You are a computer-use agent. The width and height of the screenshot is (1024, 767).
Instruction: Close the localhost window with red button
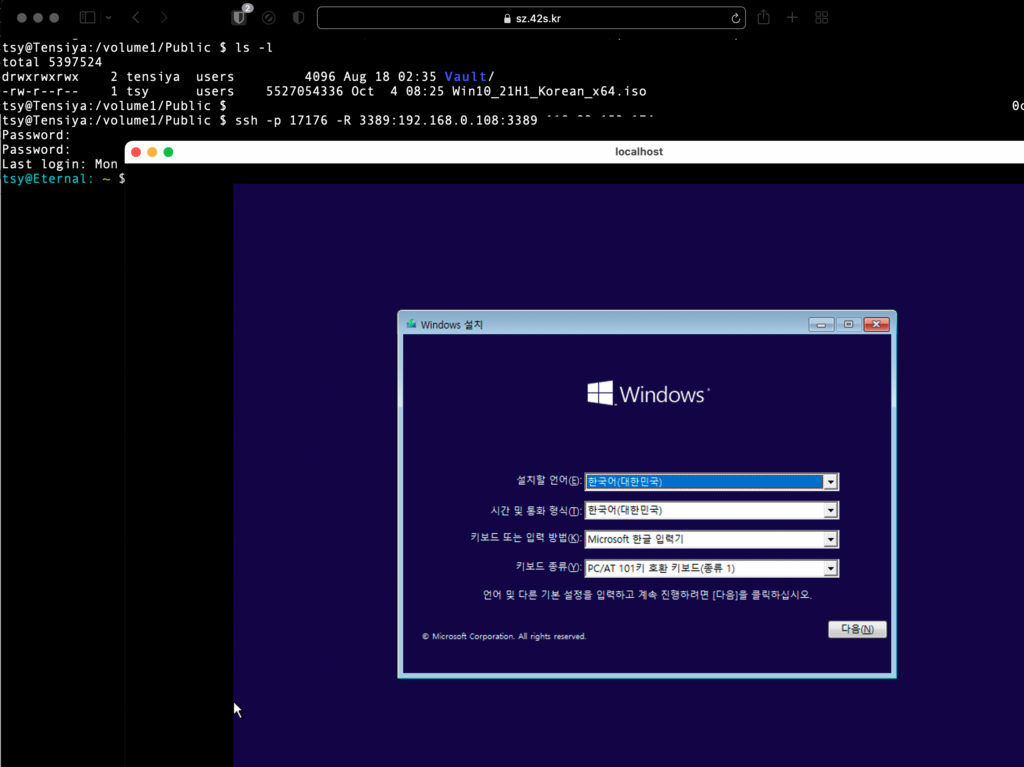136,152
